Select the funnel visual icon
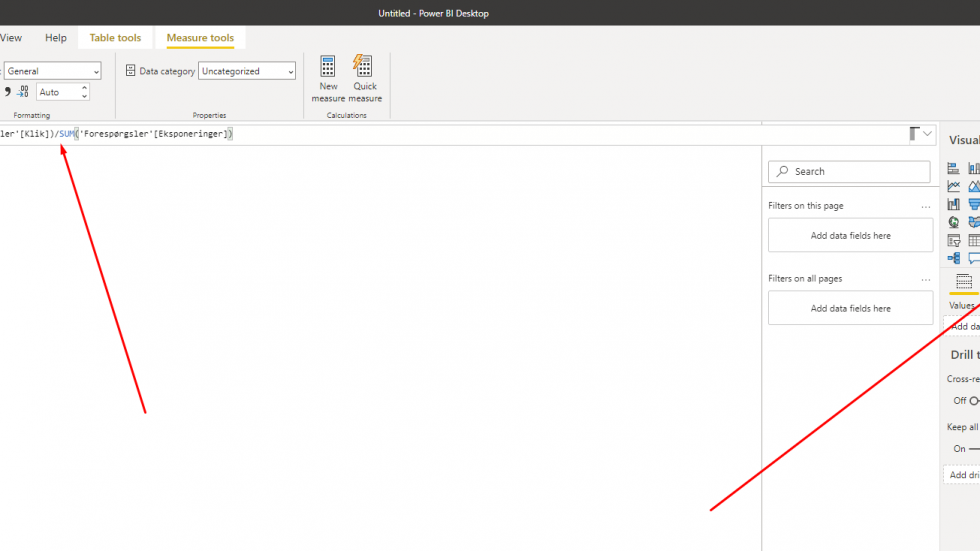This screenshot has height=551, width=980. click(x=974, y=204)
